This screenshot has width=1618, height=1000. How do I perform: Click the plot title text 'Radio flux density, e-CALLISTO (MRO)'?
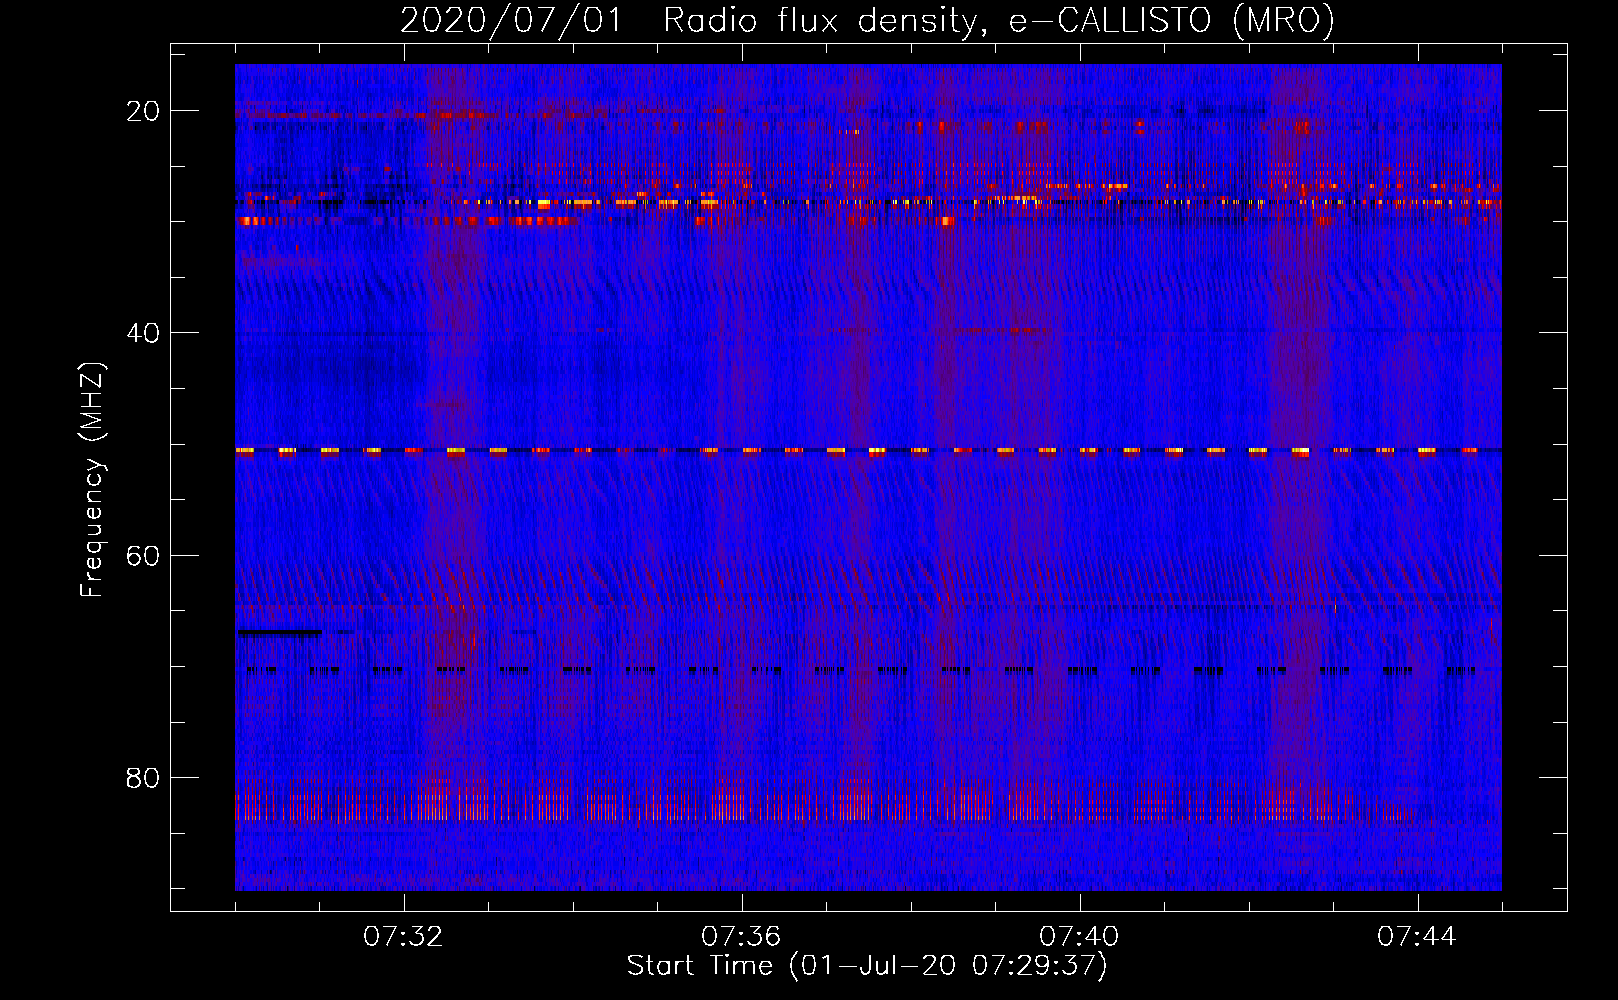tap(999, 20)
